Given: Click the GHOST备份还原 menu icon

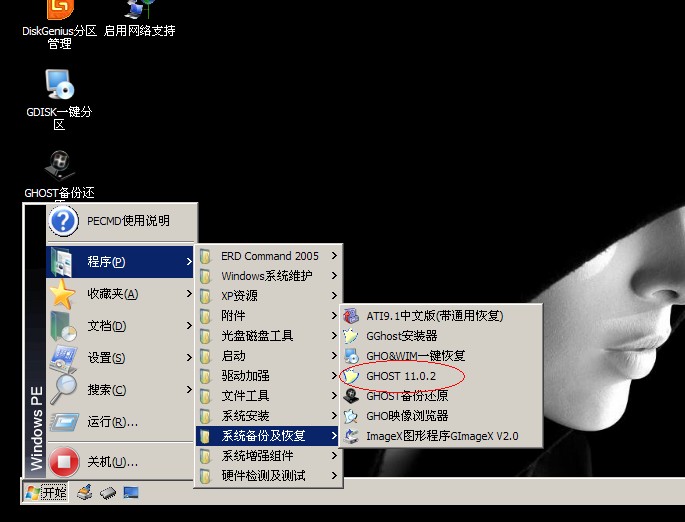Looking at the screenshot, I should 351,396.
